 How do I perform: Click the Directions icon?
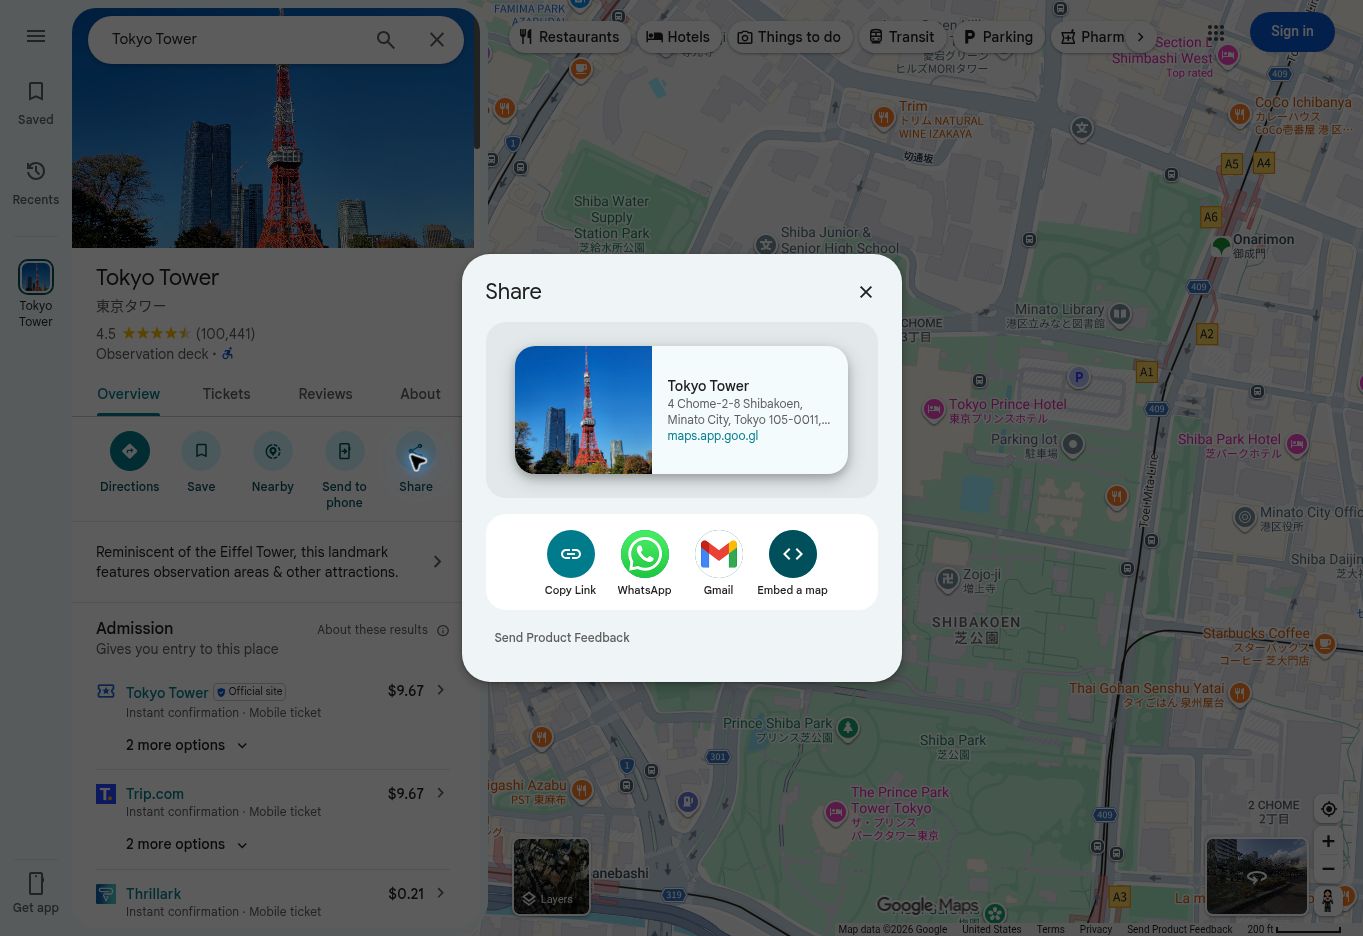coord(130,451)
